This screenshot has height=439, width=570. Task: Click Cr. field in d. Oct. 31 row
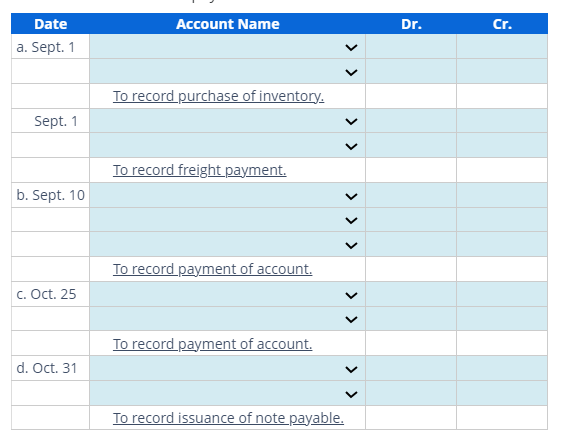point(502,368)
